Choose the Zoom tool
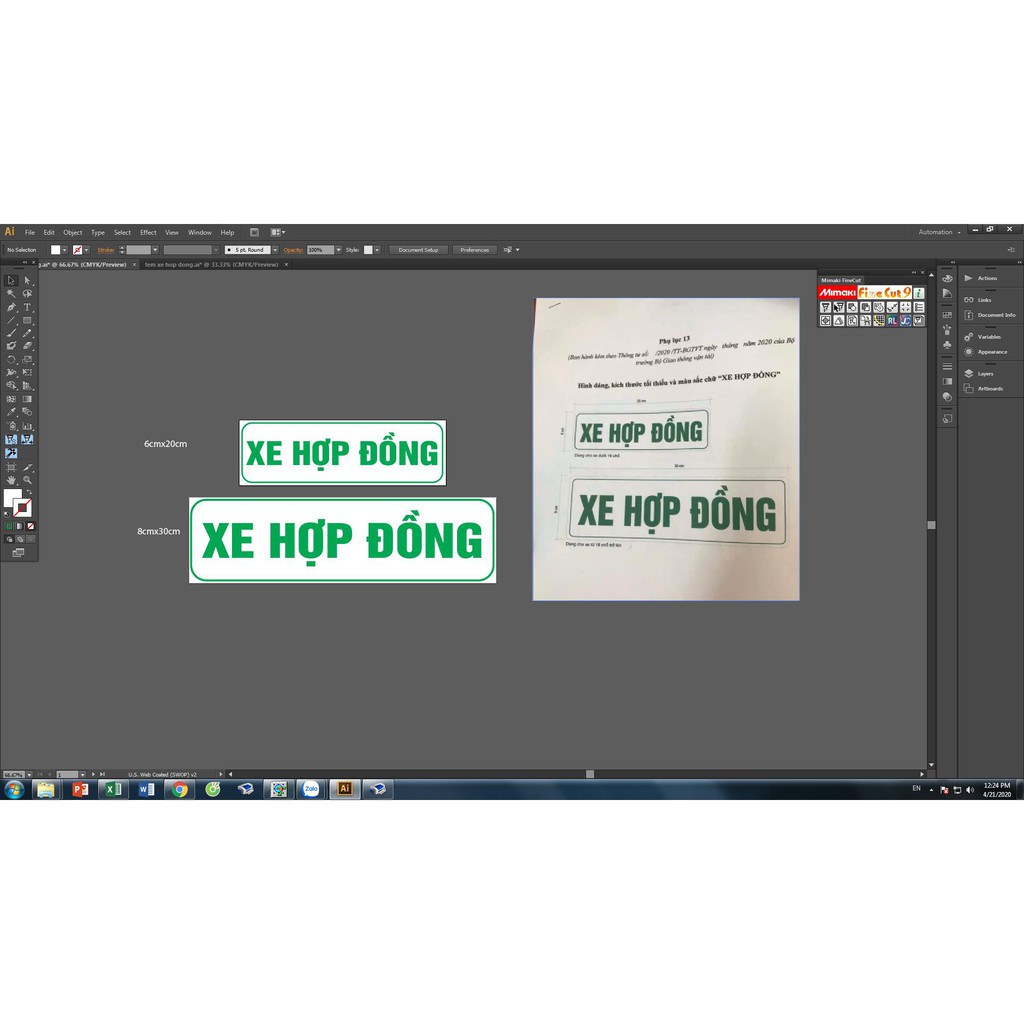Screen dimensions: 1024x1024 (27, 480)
